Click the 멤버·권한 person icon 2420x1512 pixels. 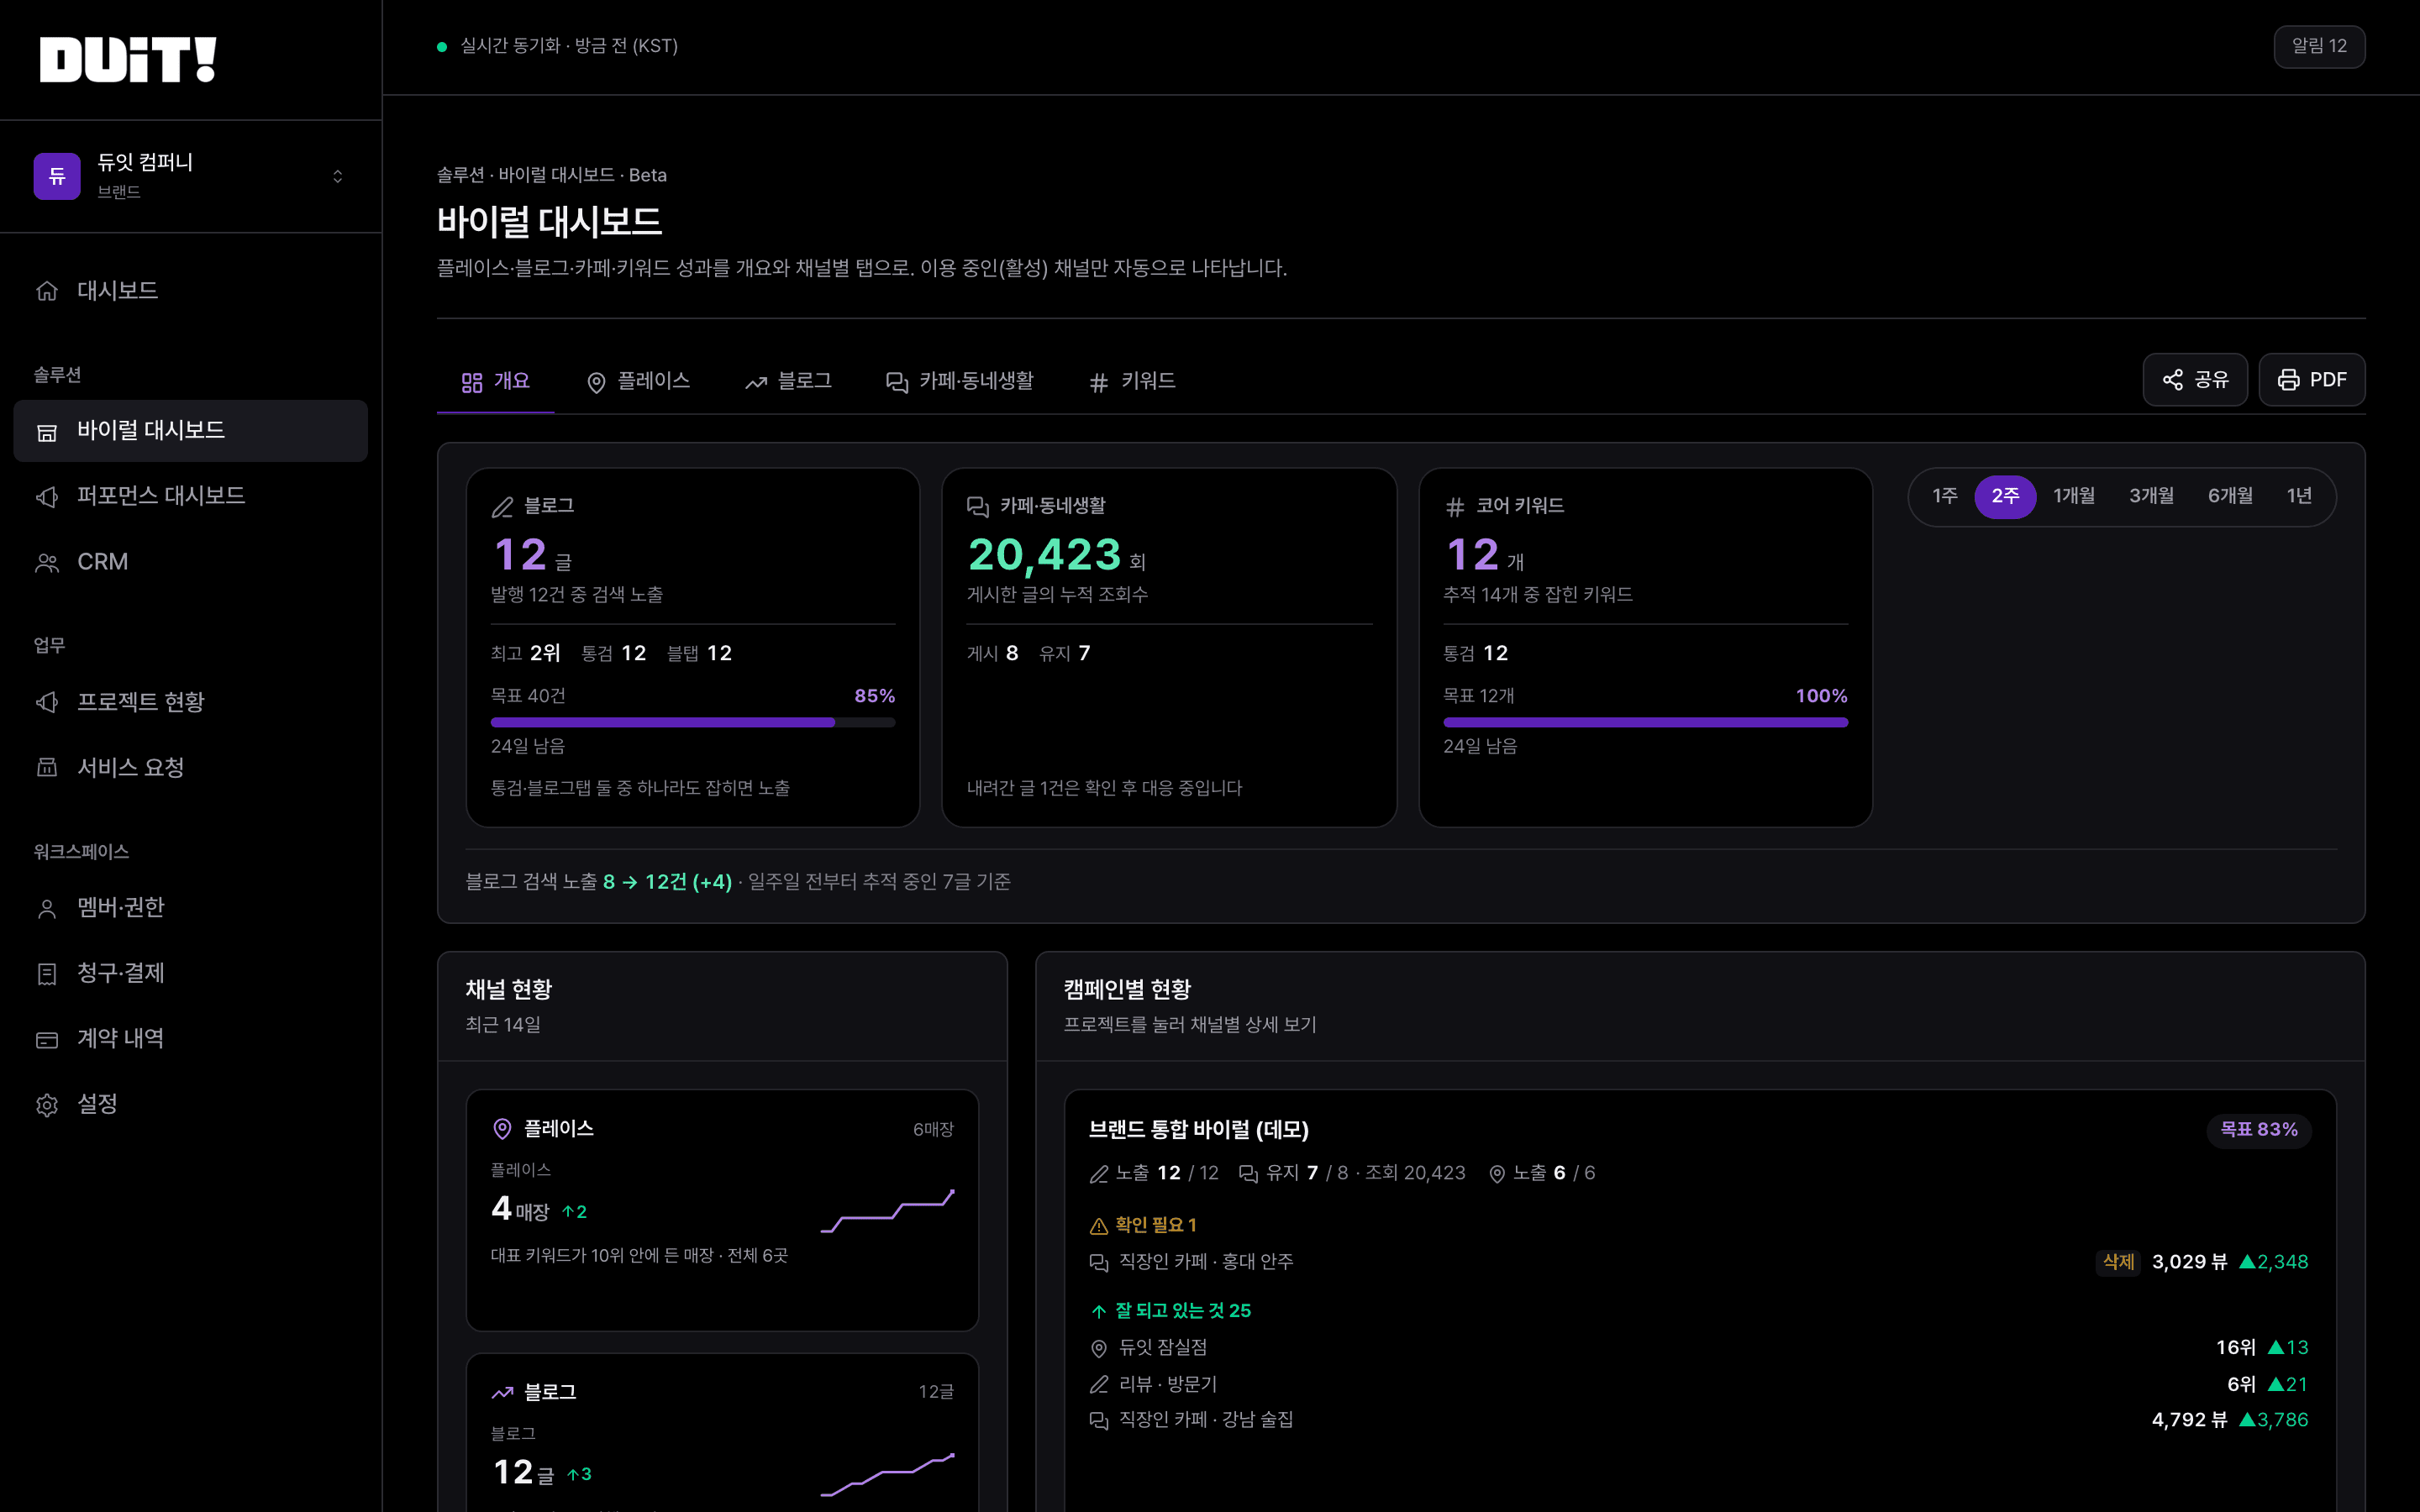point(47,908)
